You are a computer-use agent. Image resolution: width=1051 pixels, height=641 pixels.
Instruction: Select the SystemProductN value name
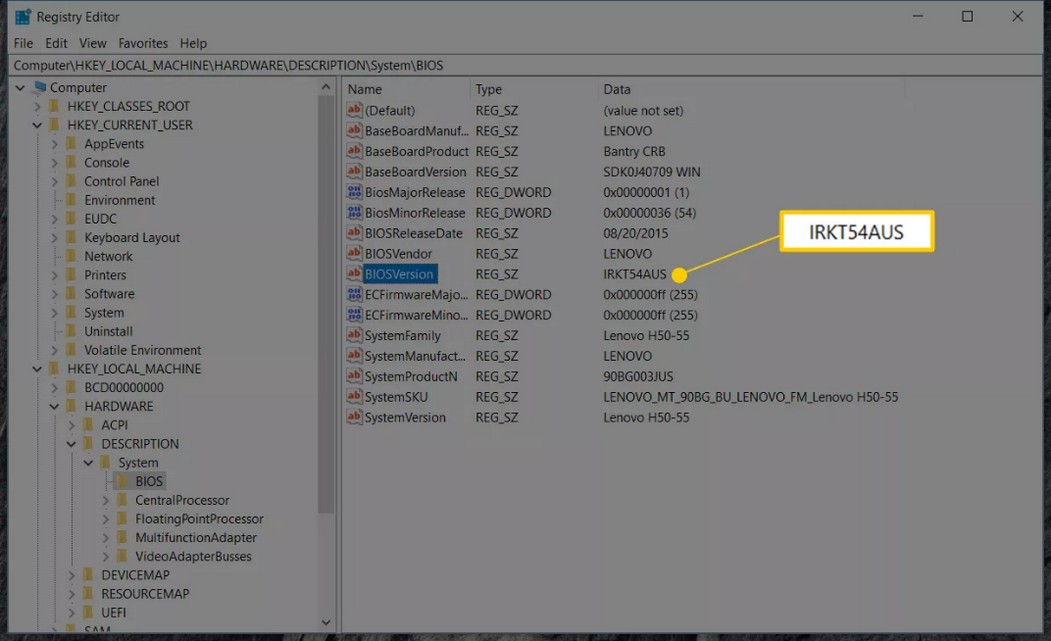(411, 376)
